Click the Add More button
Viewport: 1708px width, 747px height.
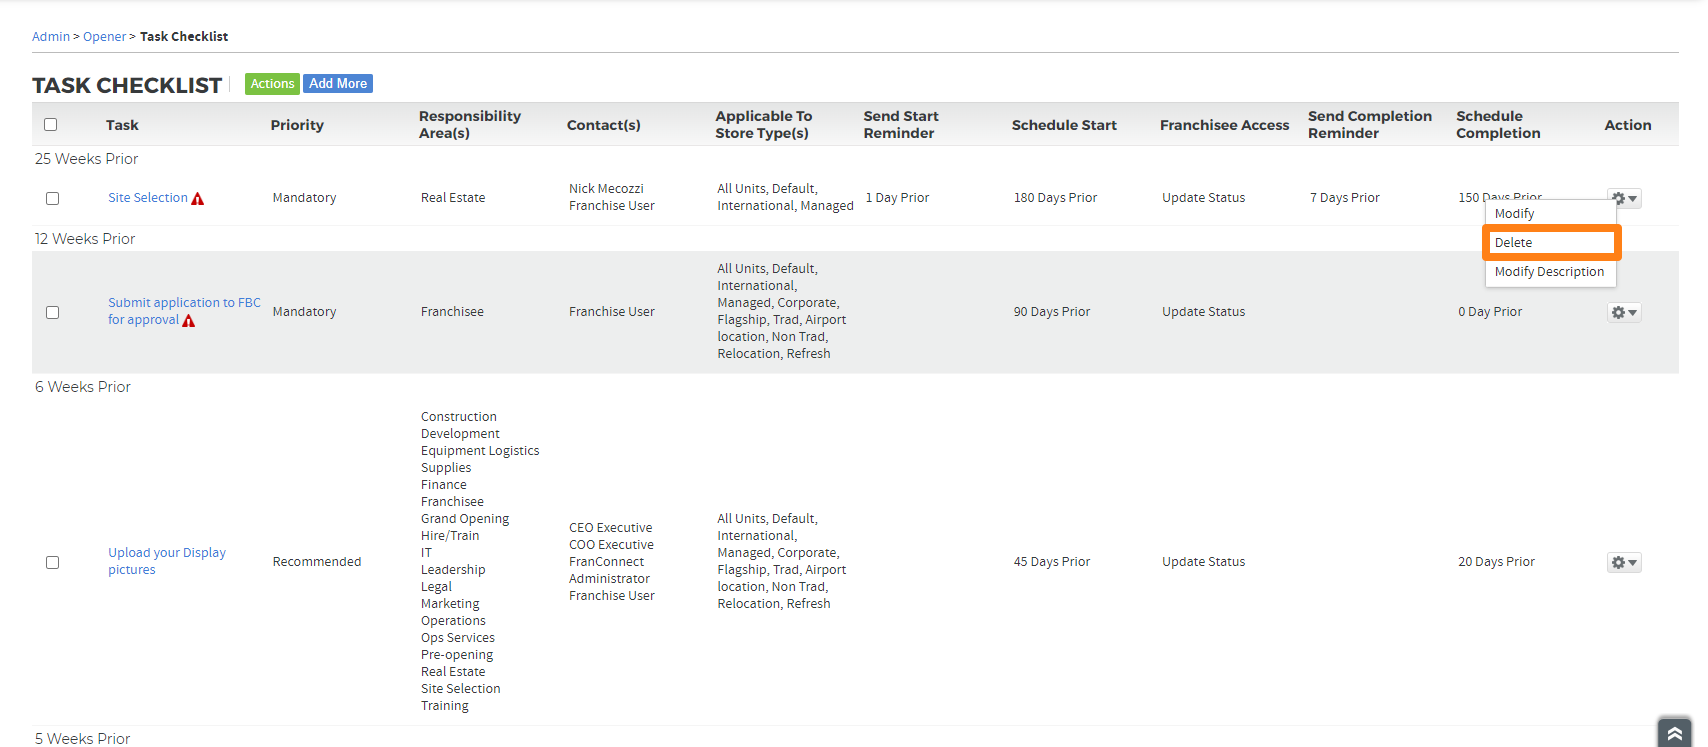point(338,84)
